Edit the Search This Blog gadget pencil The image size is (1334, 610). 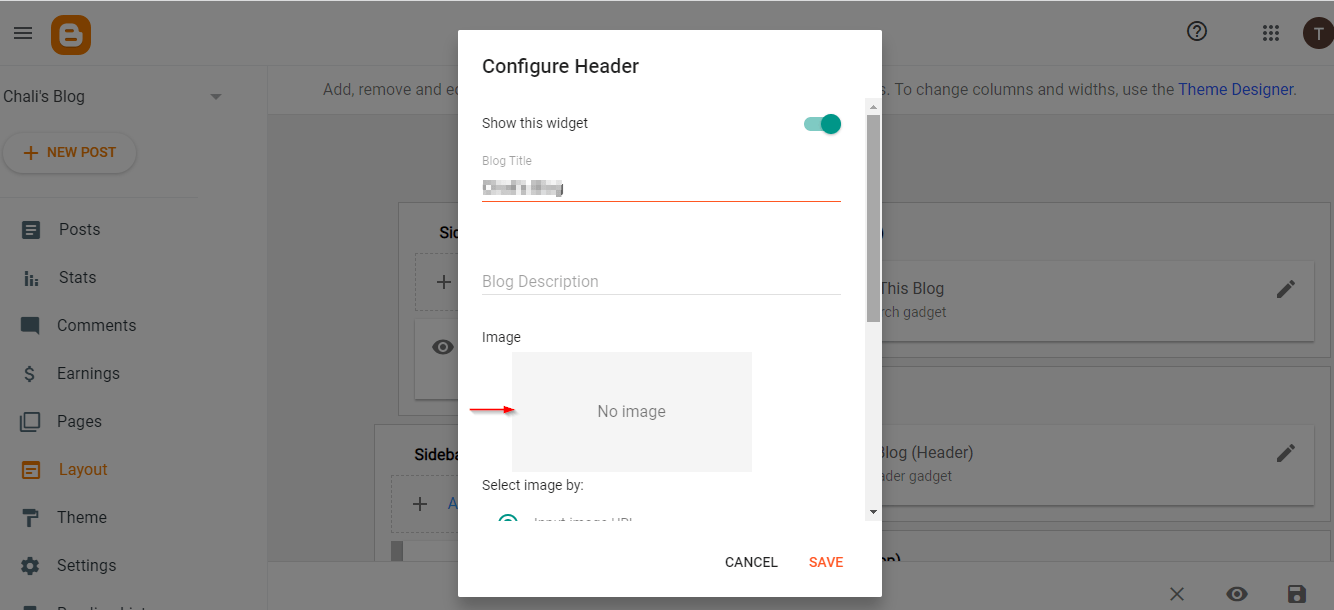pos(1286,289)
